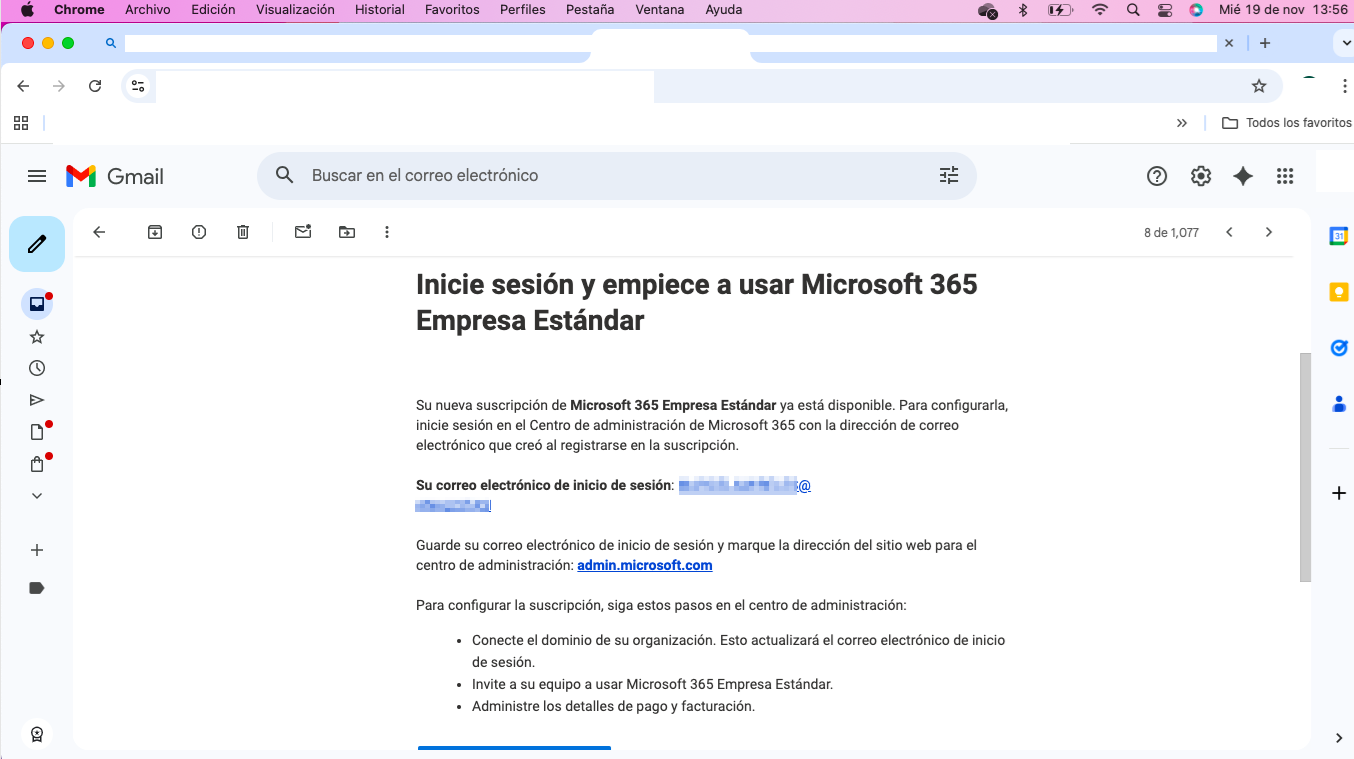The height and width of the screenshot is (759, 1354).
Task: Open the admin.microsoft.com link
Action: pos(645,565)
